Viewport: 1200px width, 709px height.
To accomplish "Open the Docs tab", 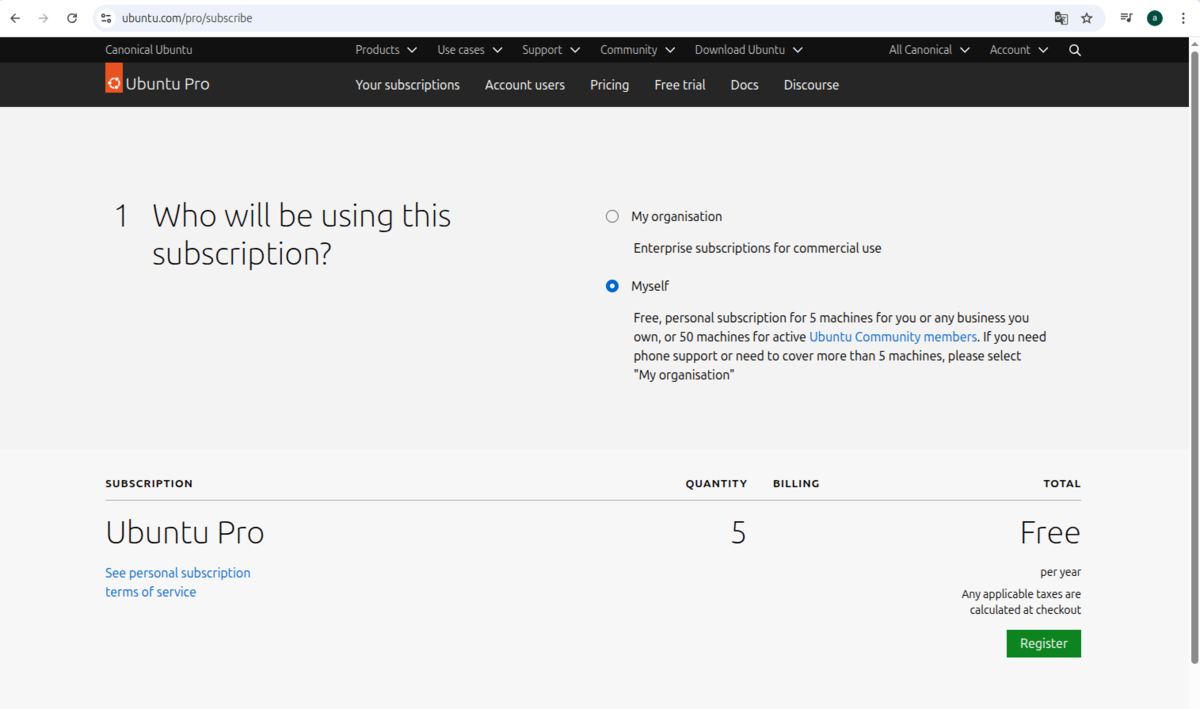I will coord(745,85).
